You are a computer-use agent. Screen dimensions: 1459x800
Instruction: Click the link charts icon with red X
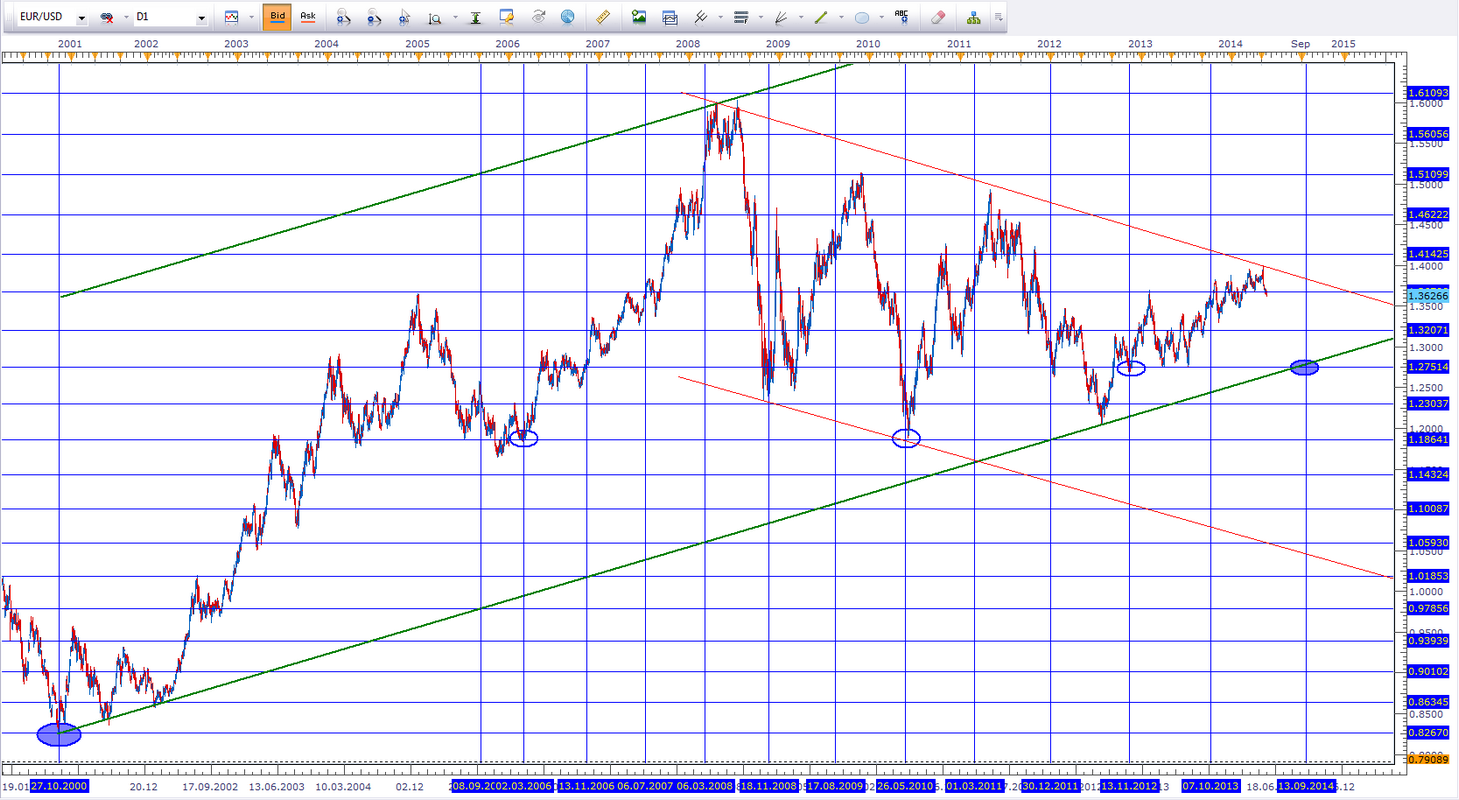pyautogui.click(x=107, y=17)
